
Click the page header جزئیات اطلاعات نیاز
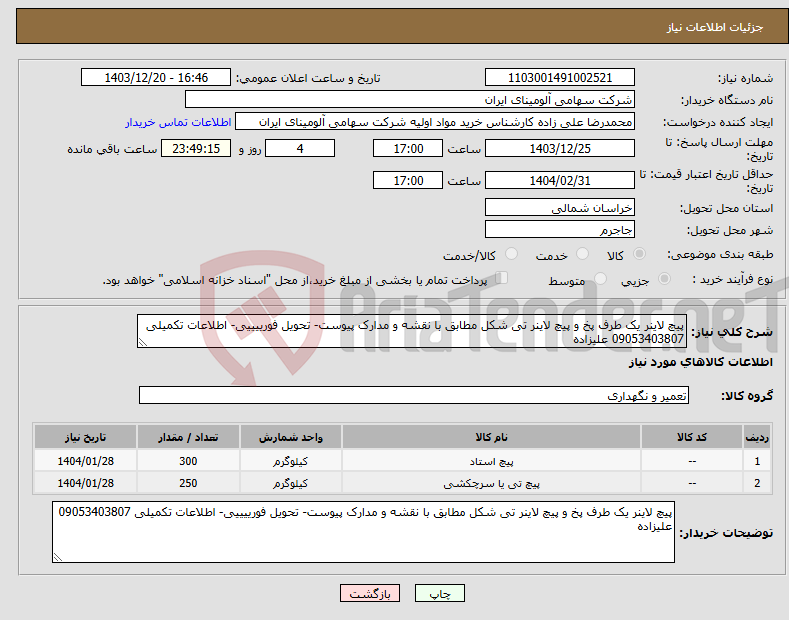715,27
